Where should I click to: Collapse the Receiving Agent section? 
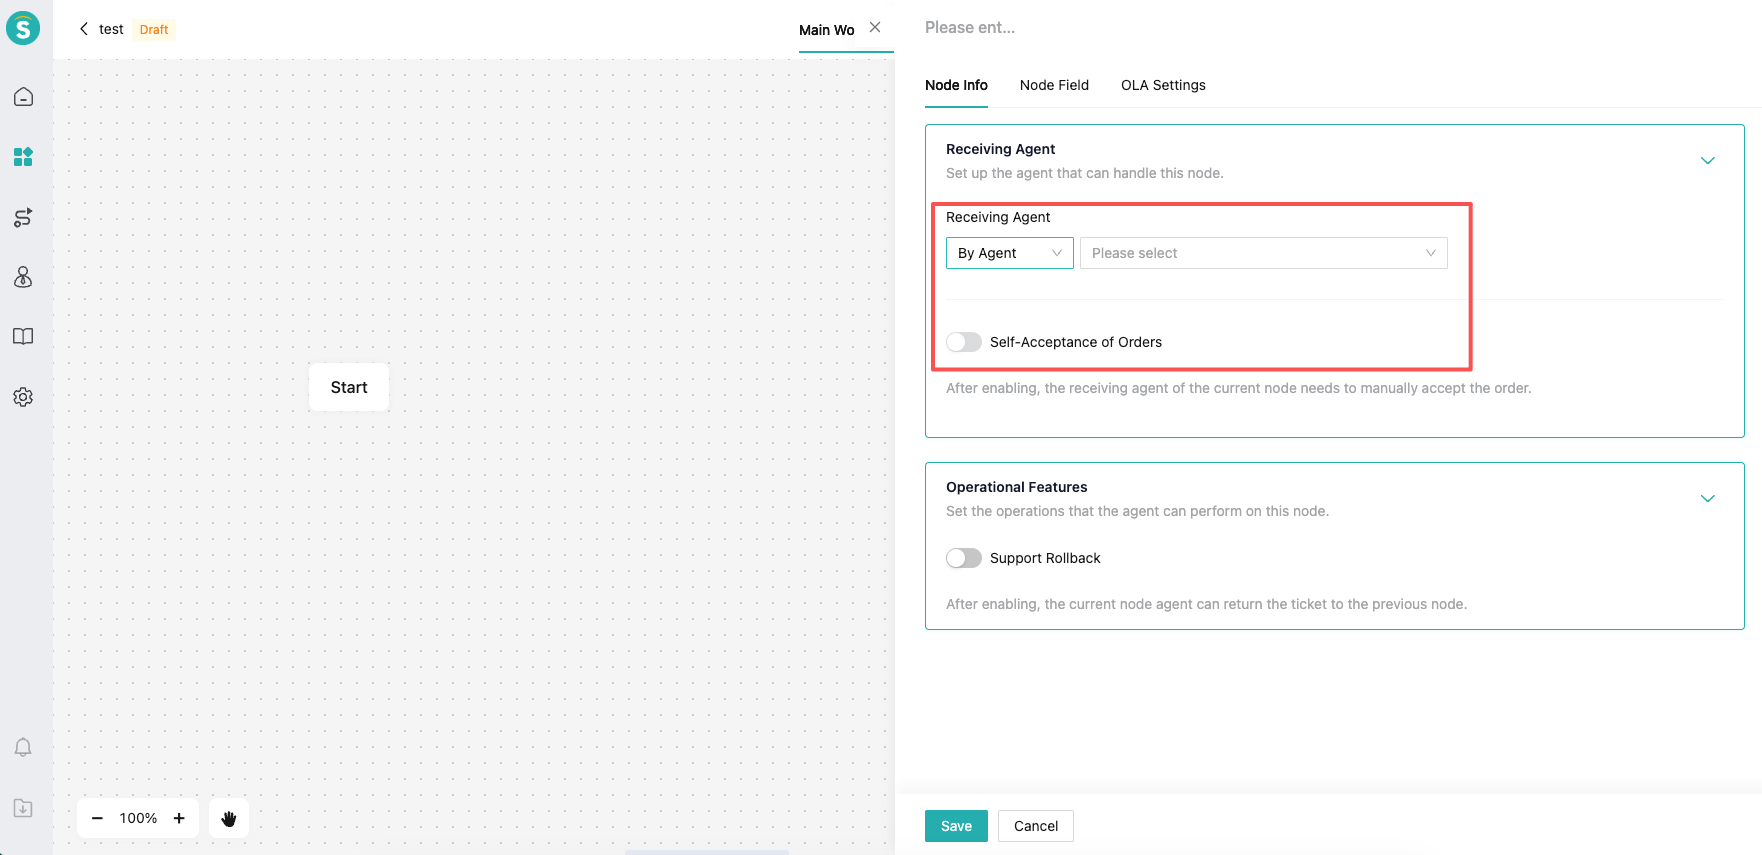(x=1707, y=161)
